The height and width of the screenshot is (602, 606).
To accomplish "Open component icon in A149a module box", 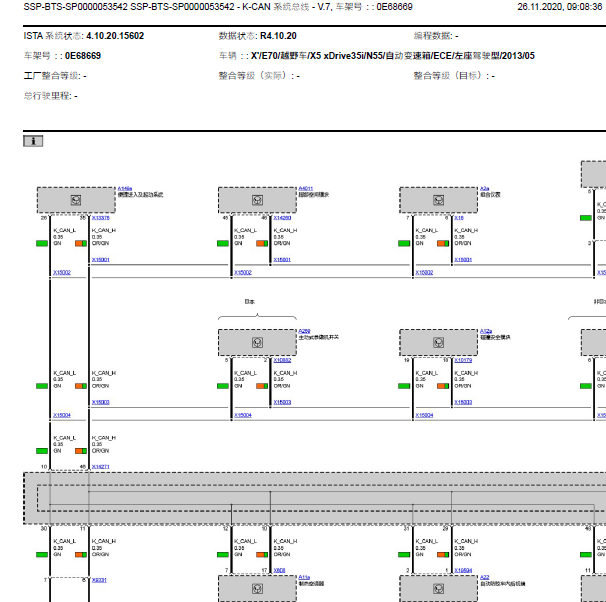I will pos(76,200).
